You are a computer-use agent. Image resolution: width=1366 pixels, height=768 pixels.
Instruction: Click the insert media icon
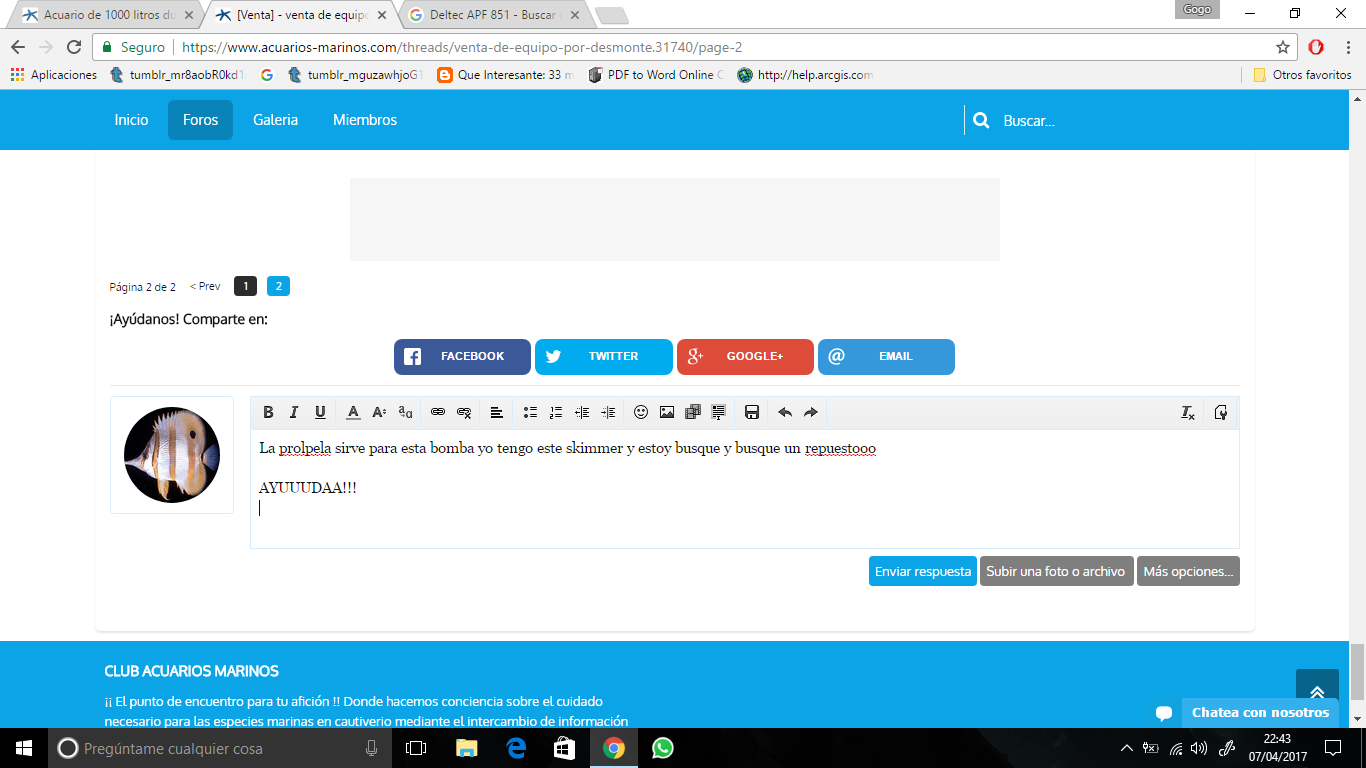point(693,412)
